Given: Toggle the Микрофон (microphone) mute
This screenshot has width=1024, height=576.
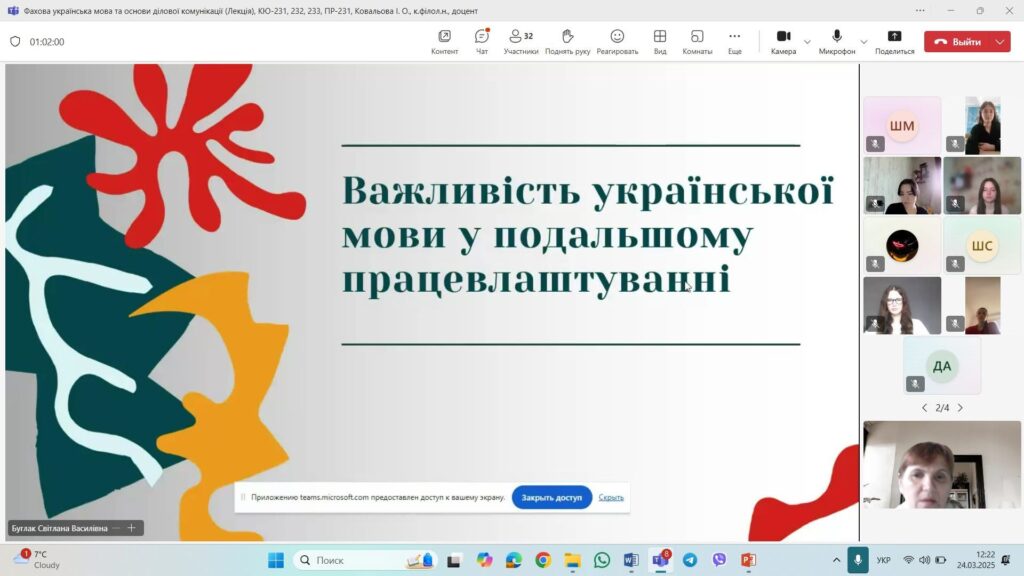Looking at the screenshot, I should 837,41.
